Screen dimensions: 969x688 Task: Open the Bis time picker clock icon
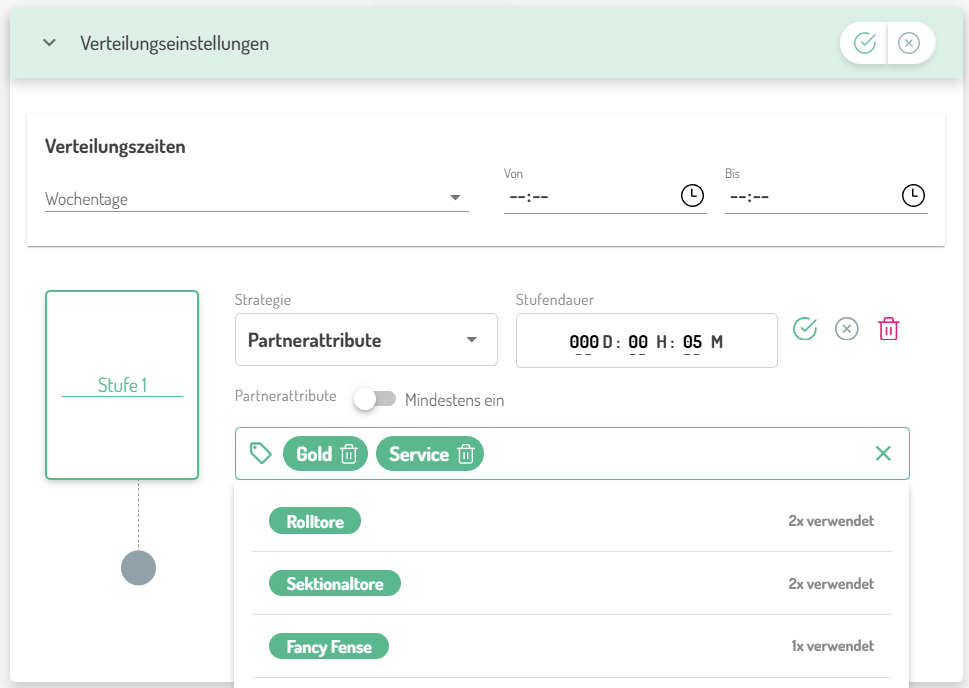pos(913,196)
